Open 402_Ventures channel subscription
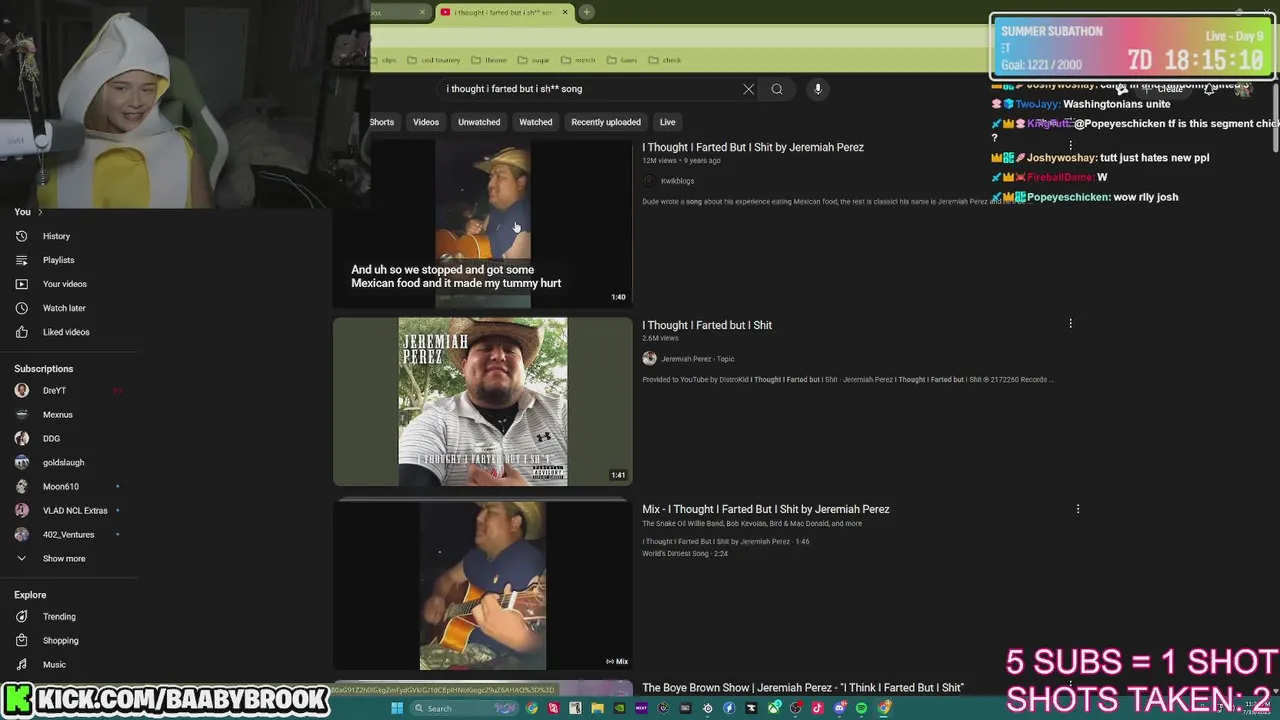Screen dimensions: 1280x720 tap(68, 535)
